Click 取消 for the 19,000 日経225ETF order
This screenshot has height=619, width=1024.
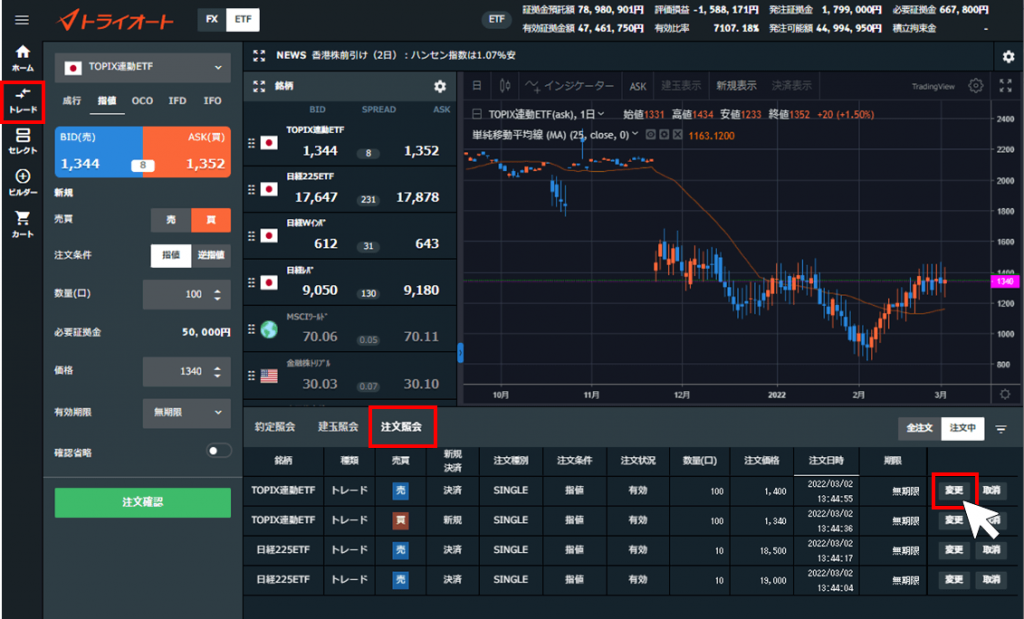click(x=991, y=580)
